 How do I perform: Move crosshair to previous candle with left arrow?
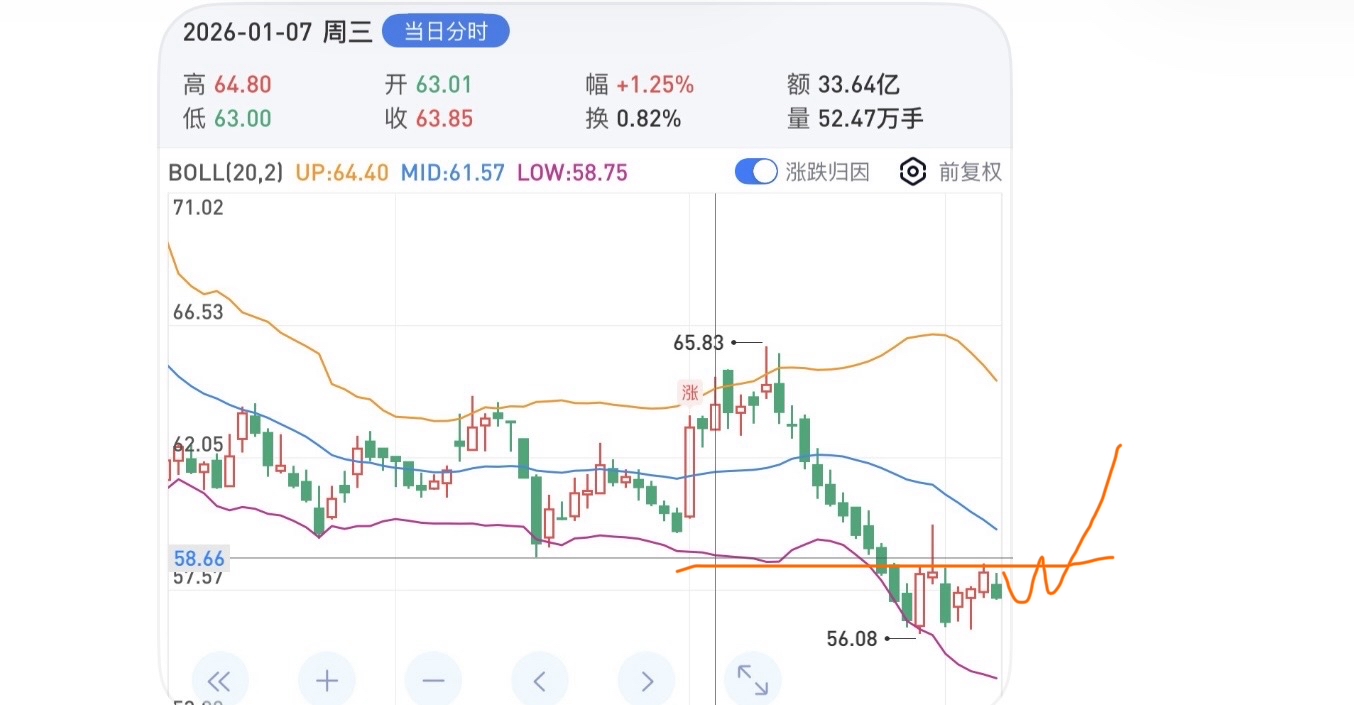coord(540,681)
